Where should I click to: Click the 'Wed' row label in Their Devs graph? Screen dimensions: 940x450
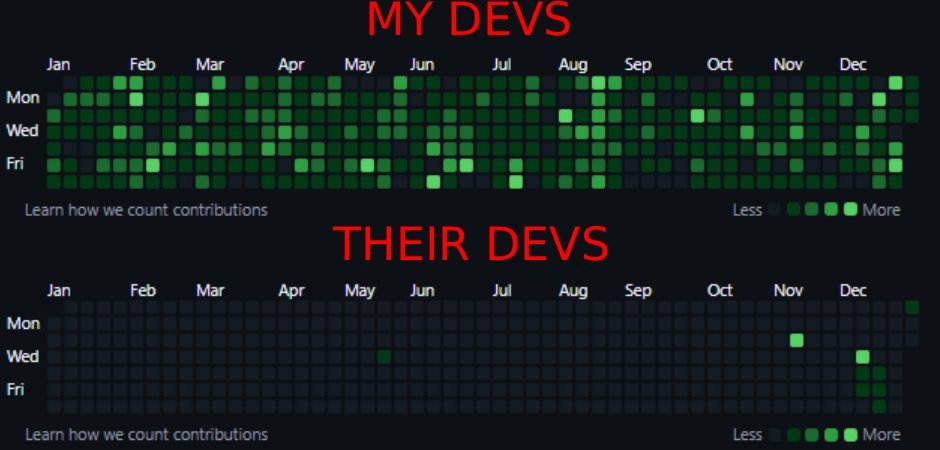tap(22, 357)
